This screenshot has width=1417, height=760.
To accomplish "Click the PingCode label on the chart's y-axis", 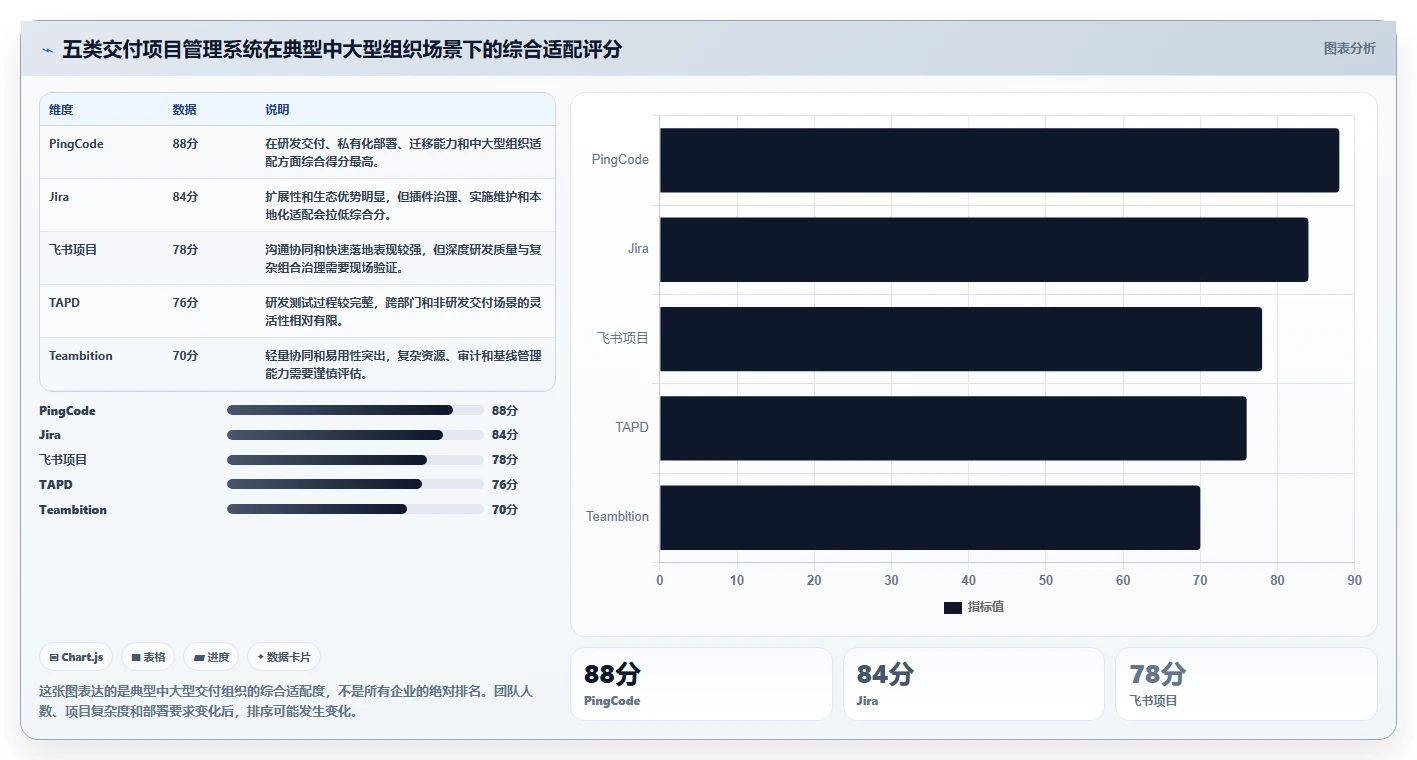I will [620, 160].
